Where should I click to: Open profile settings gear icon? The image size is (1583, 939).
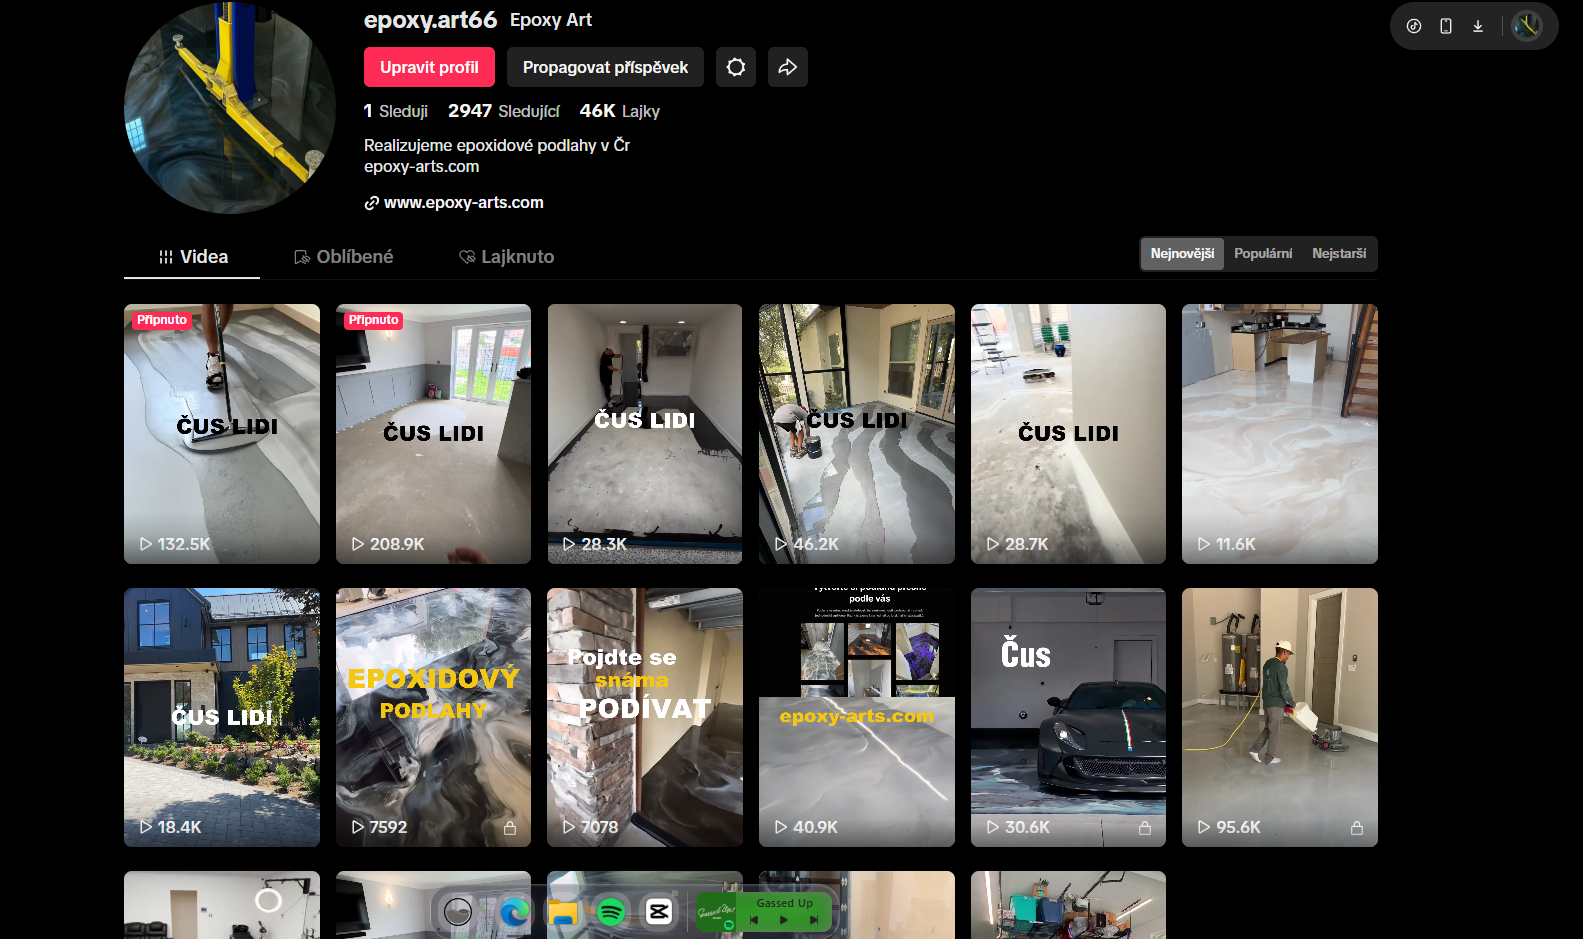(736, 67)
